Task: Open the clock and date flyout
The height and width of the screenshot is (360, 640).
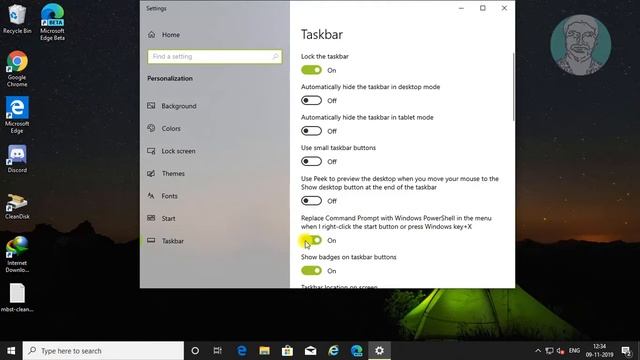Action: click(599, 351)
